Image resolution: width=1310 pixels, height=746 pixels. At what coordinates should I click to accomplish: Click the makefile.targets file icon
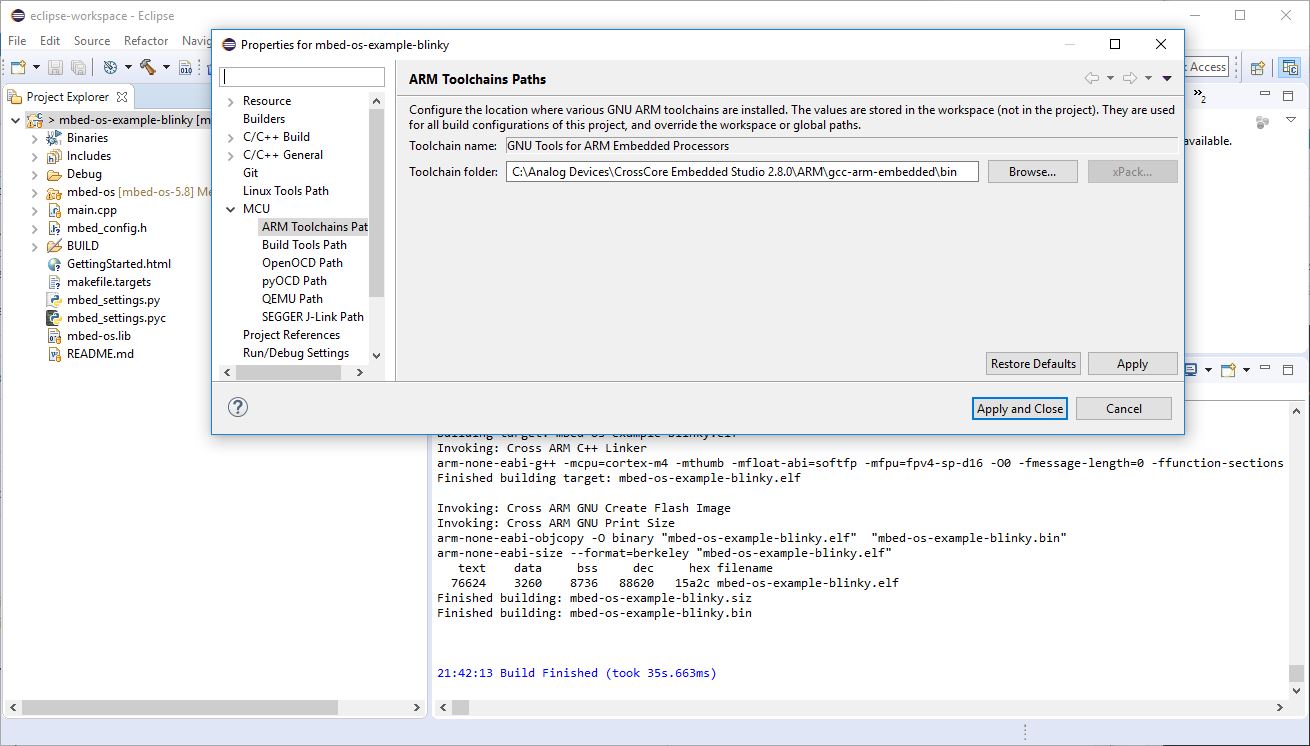click(54, 282)
